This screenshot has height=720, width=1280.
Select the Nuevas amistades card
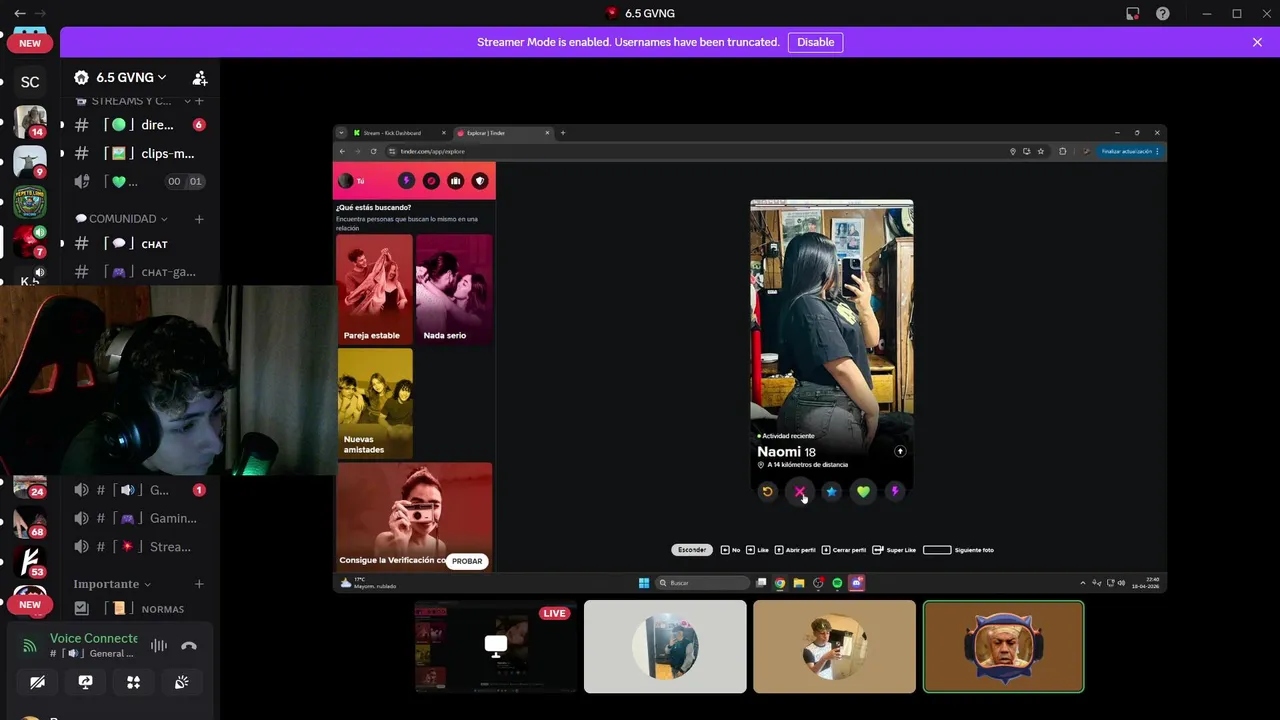tap(374, 403)
